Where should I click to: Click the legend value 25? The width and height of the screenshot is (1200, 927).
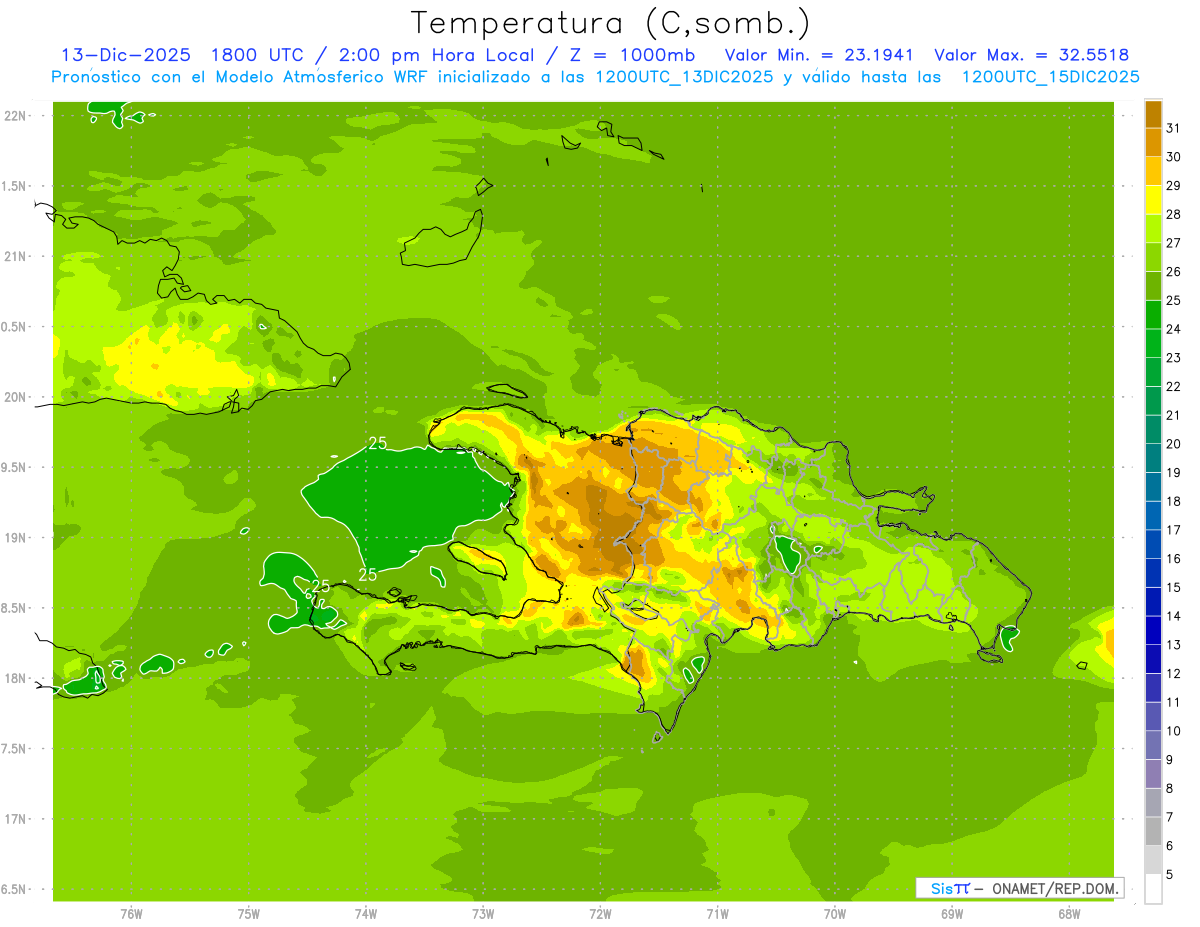(1174, 300)
